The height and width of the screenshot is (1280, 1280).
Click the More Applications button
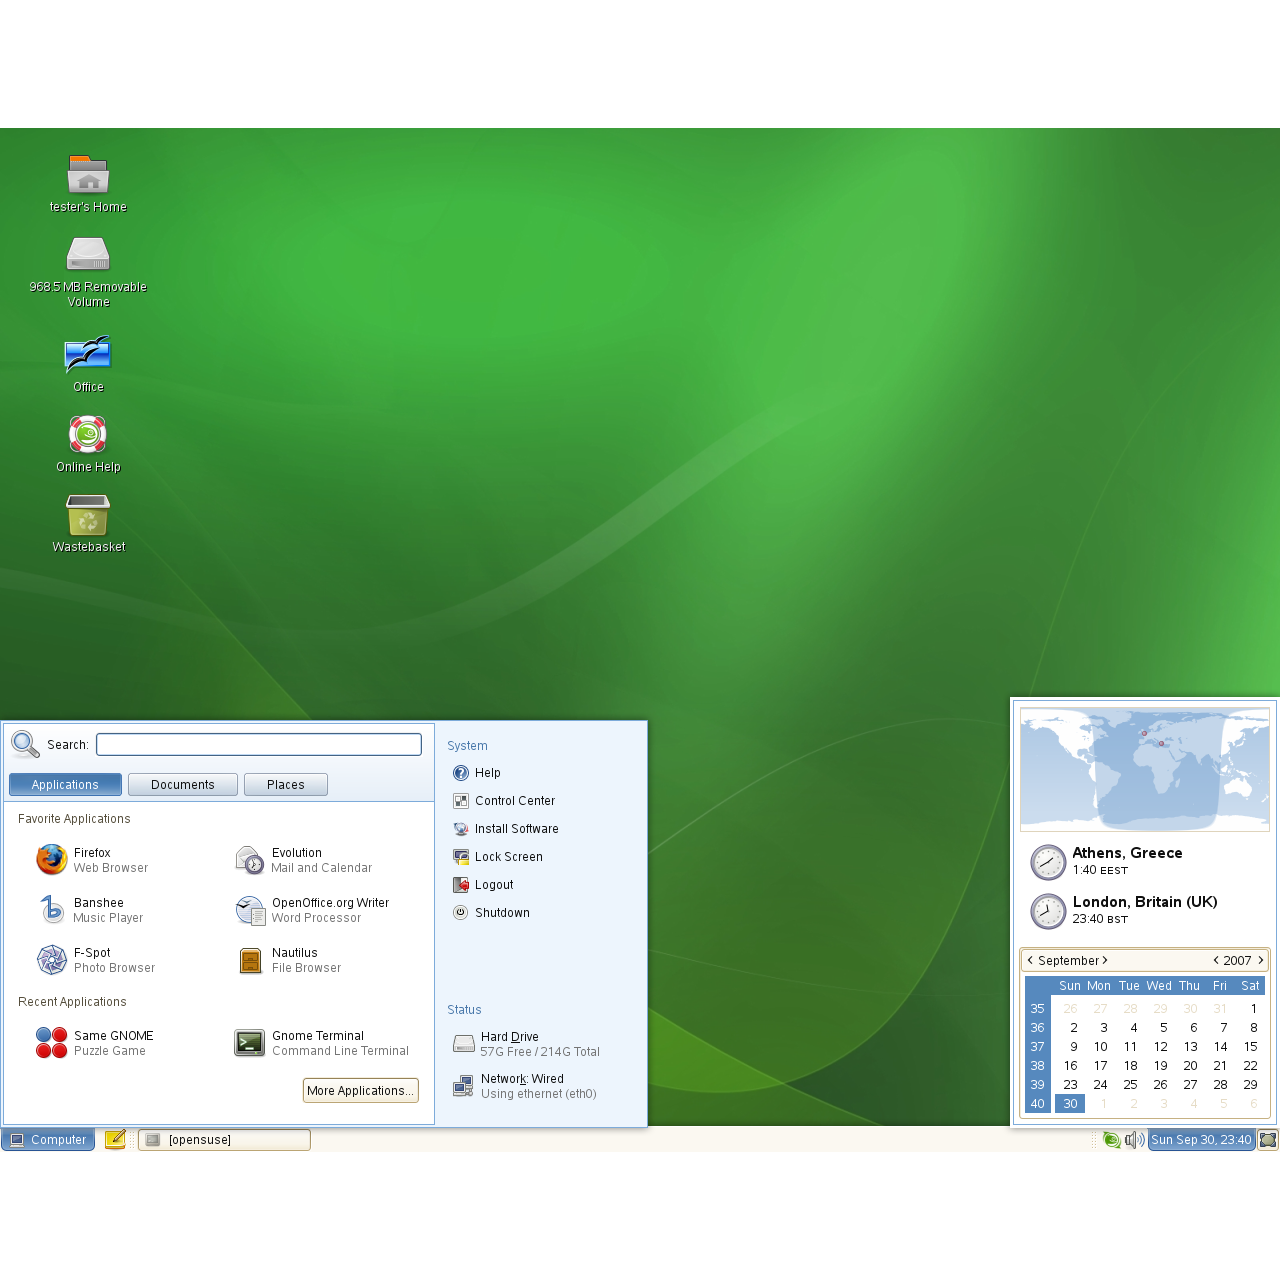tap(360, 1090)
